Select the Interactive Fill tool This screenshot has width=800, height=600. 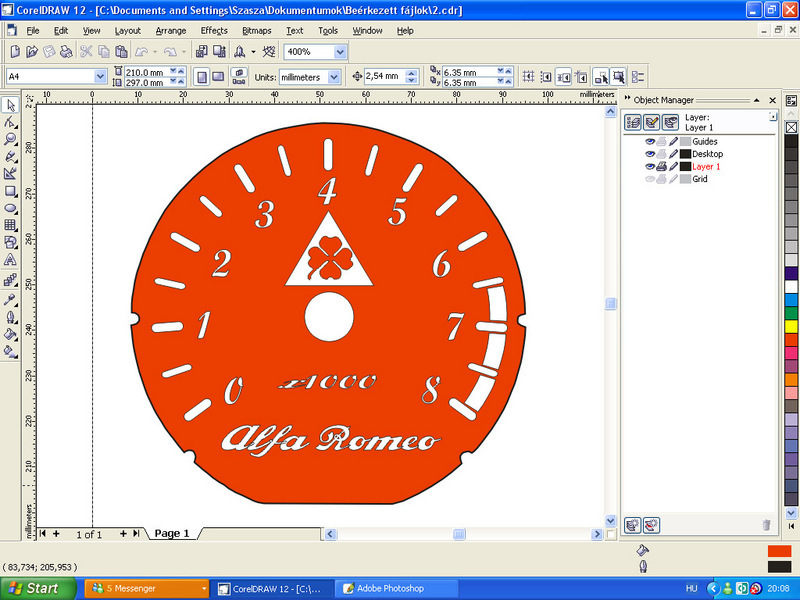click(10, 352)
